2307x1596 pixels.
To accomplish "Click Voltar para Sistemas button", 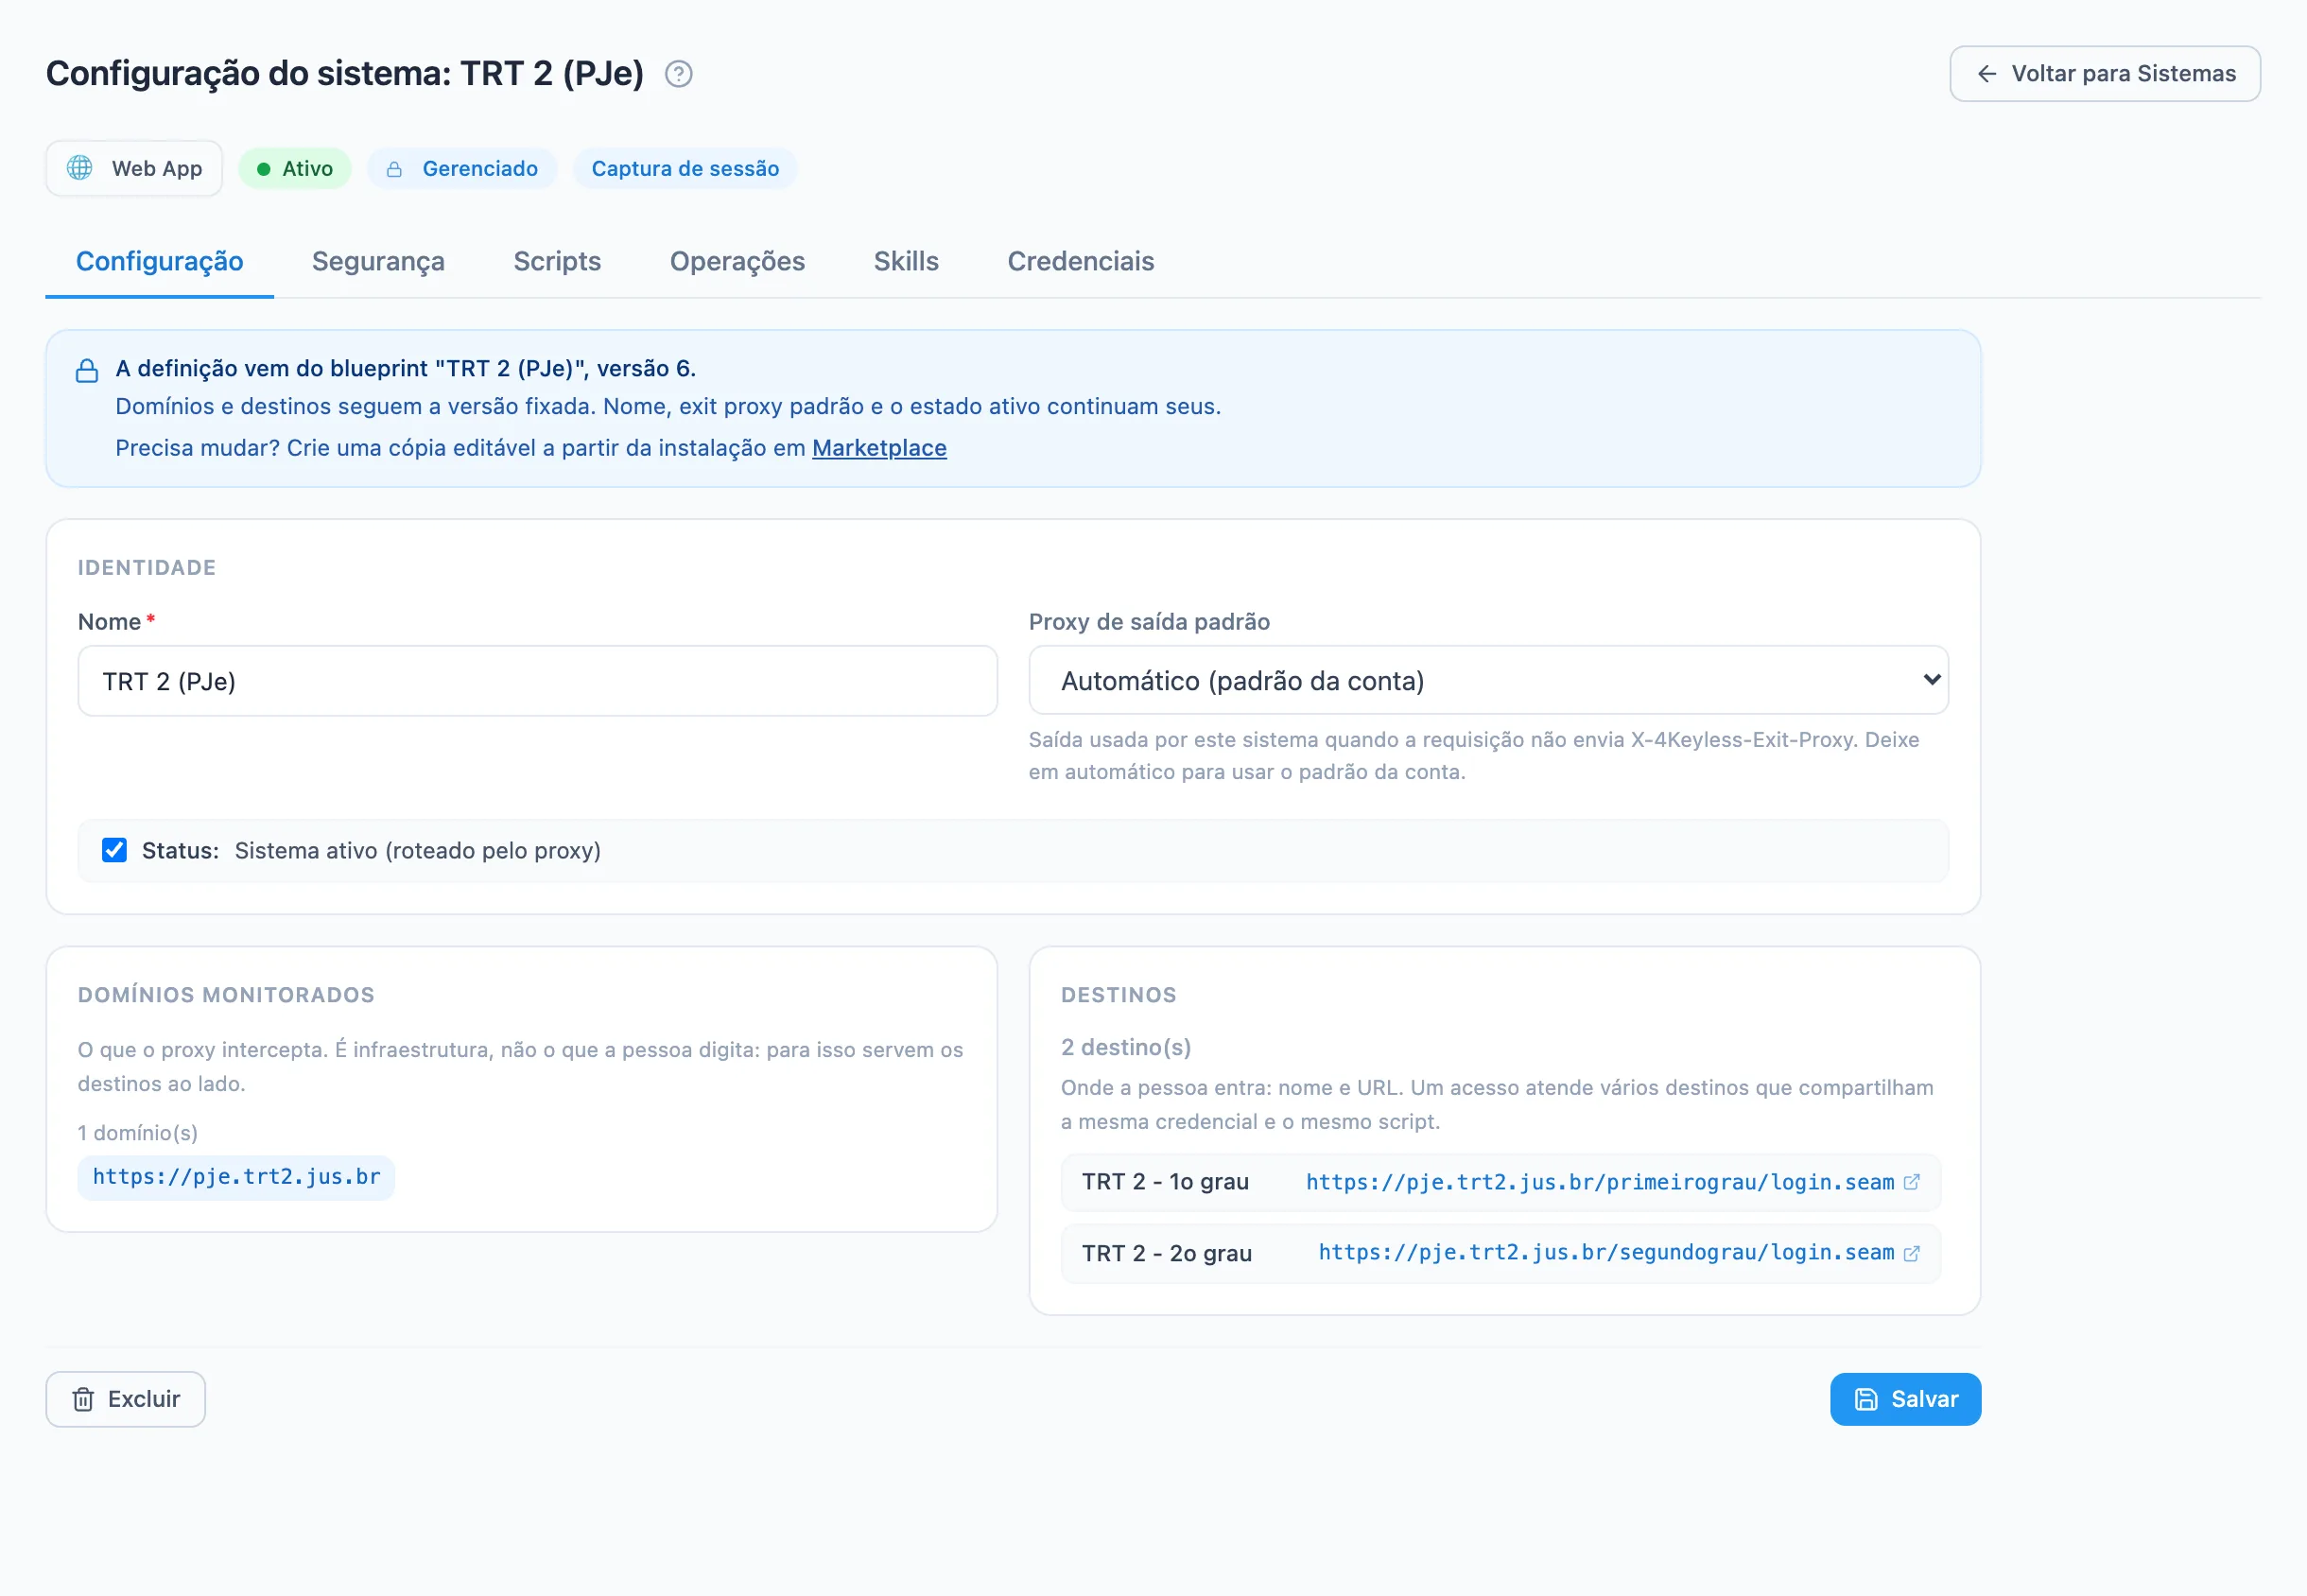I will tap(2105, 74).
